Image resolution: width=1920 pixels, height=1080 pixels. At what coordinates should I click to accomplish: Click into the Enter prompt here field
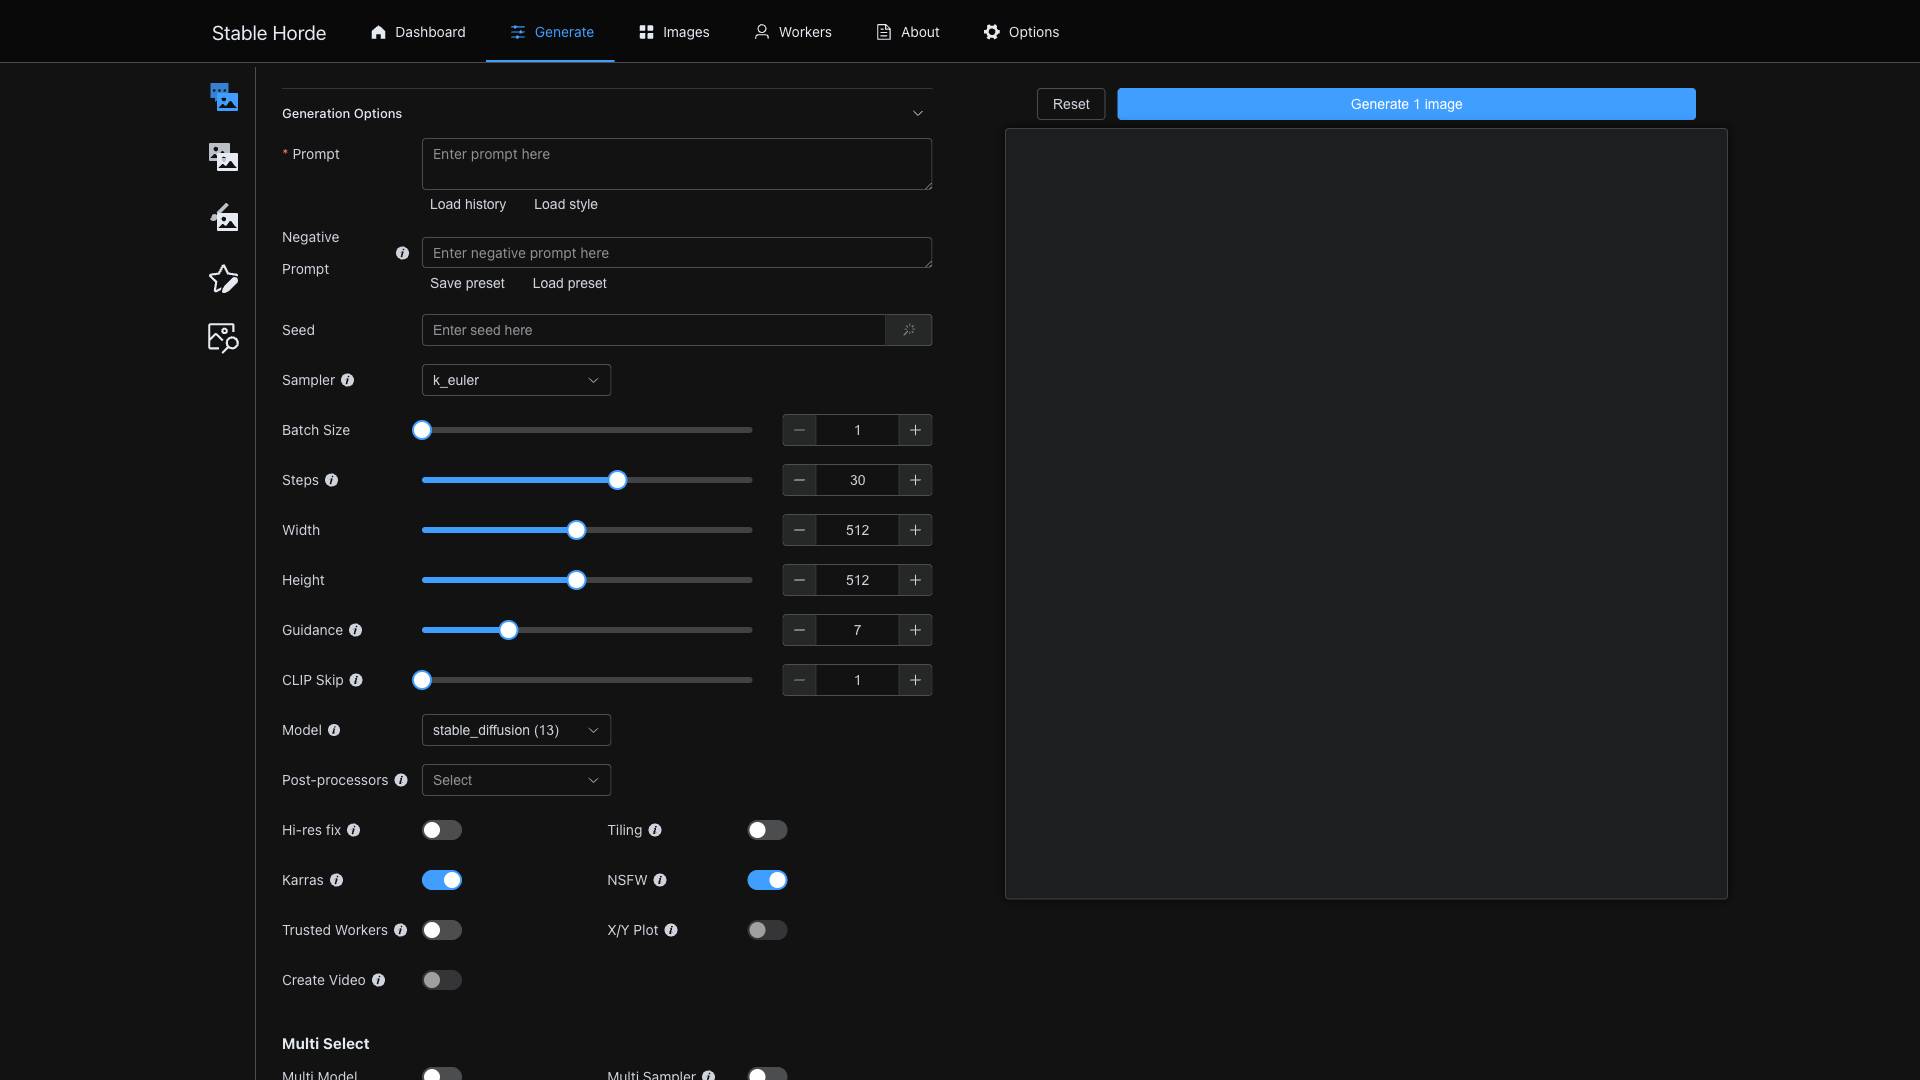tap(676, 164)
